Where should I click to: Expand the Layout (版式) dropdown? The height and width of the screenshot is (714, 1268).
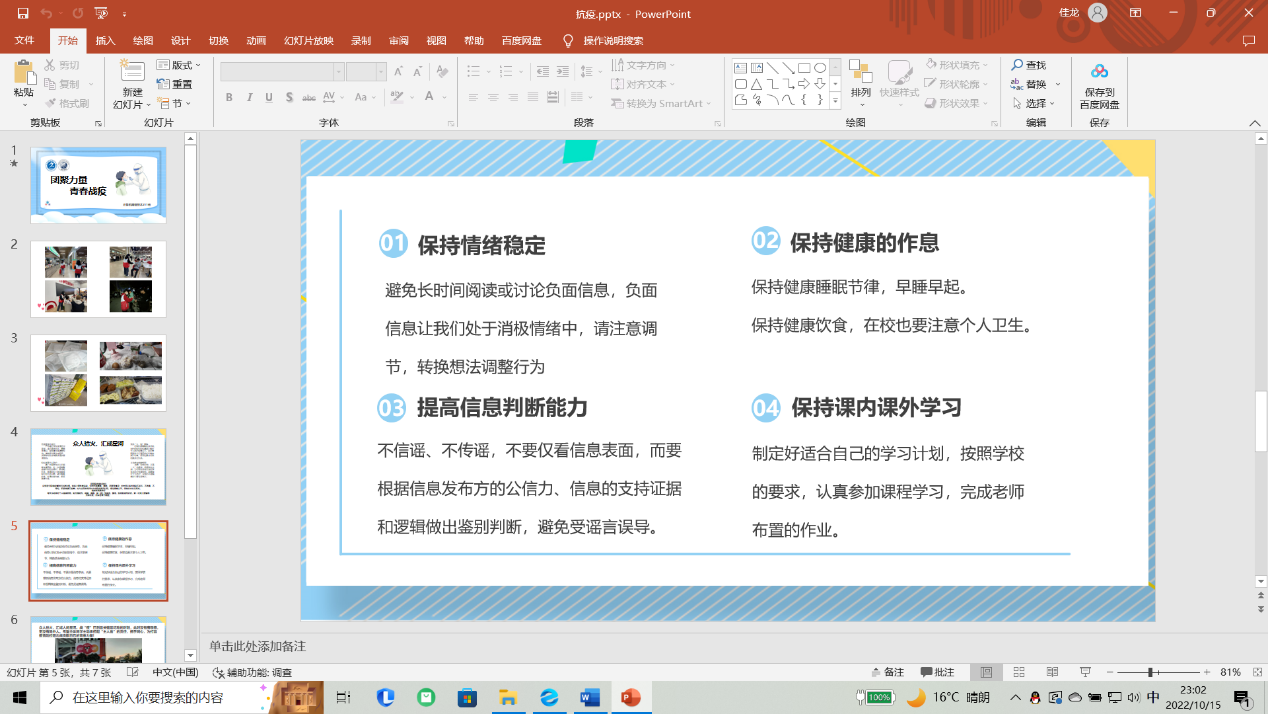180,65
